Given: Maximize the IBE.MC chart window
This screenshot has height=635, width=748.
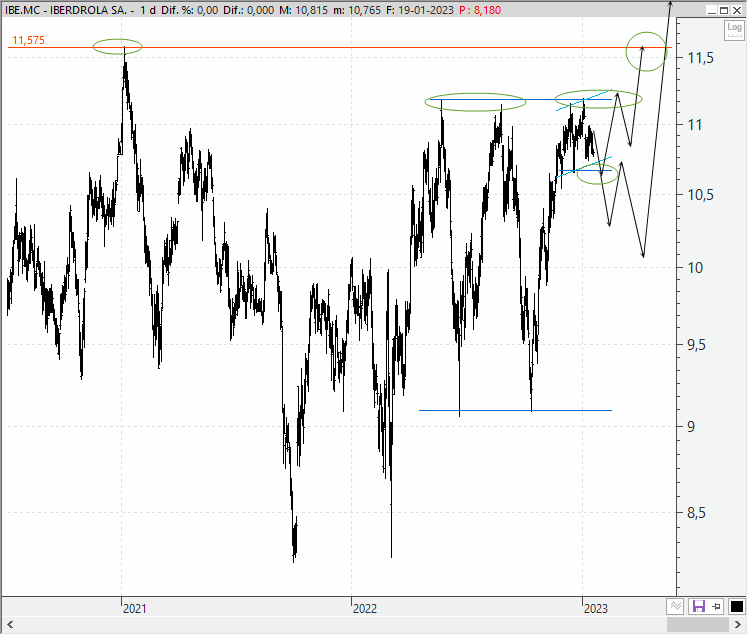Looking at the screenshot, I should pyautogui.click(x=724, y=10).
